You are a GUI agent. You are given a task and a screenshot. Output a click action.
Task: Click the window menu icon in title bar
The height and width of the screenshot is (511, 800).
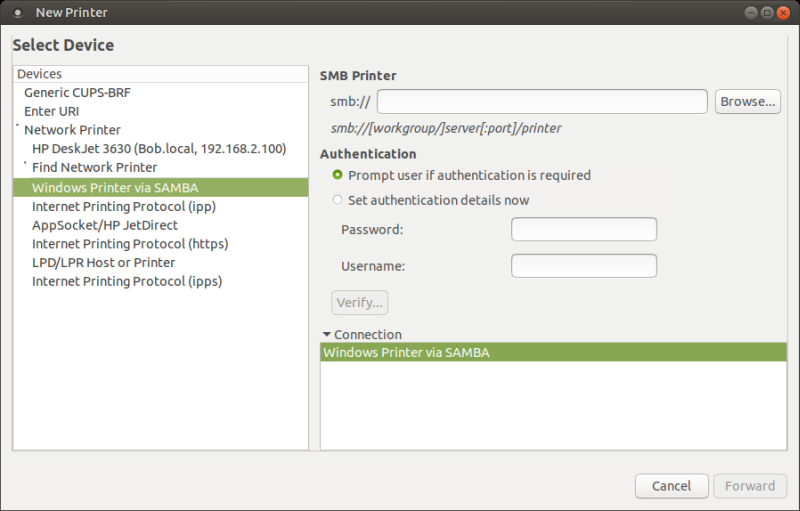pos(17,12)
